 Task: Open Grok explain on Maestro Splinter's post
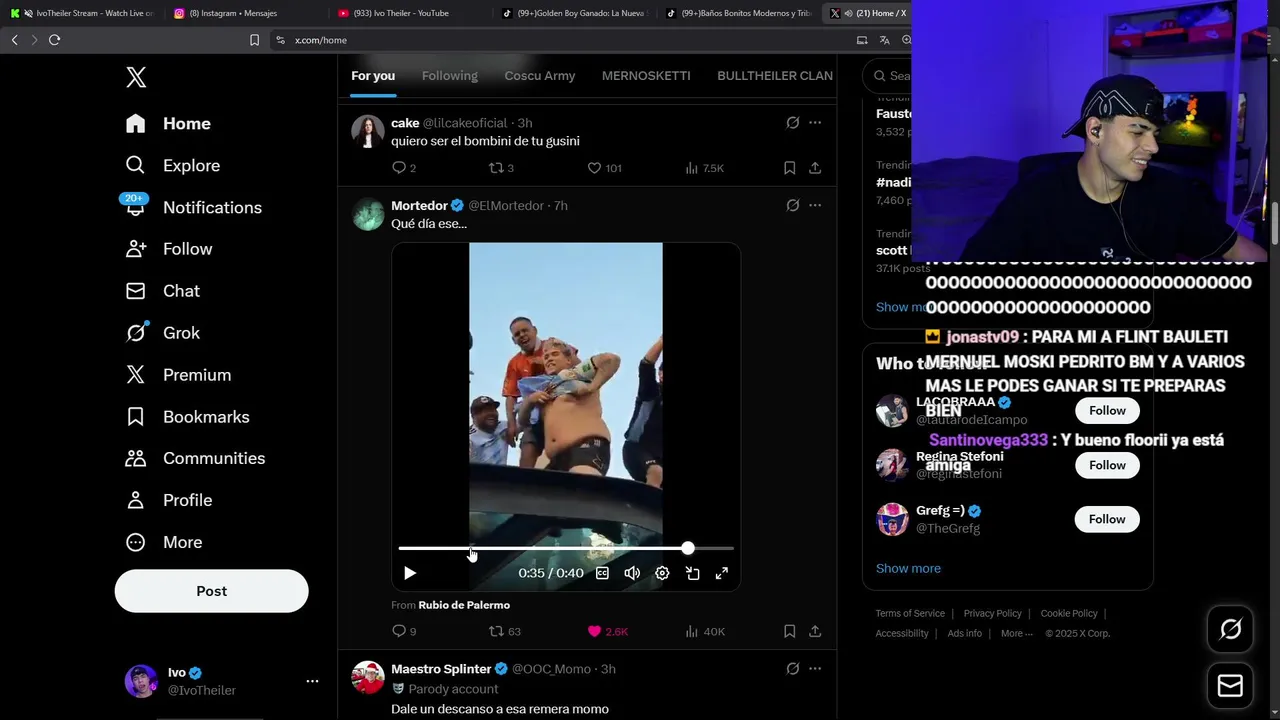[x=792, y=668]
